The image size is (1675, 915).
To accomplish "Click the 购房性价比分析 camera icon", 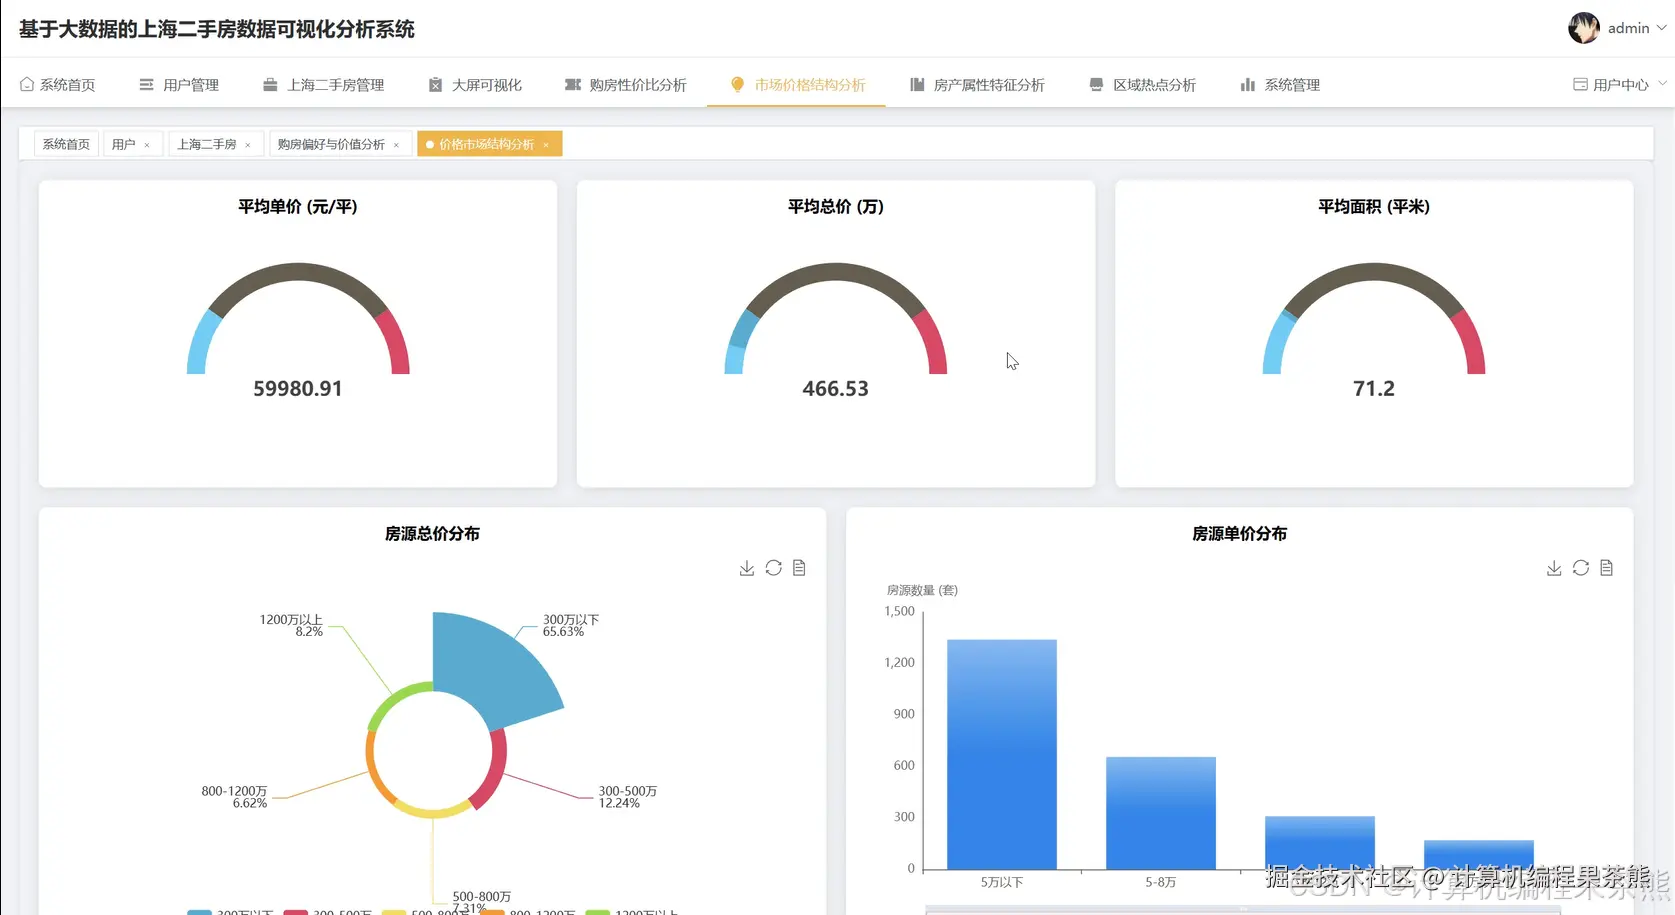I will 573,85.
